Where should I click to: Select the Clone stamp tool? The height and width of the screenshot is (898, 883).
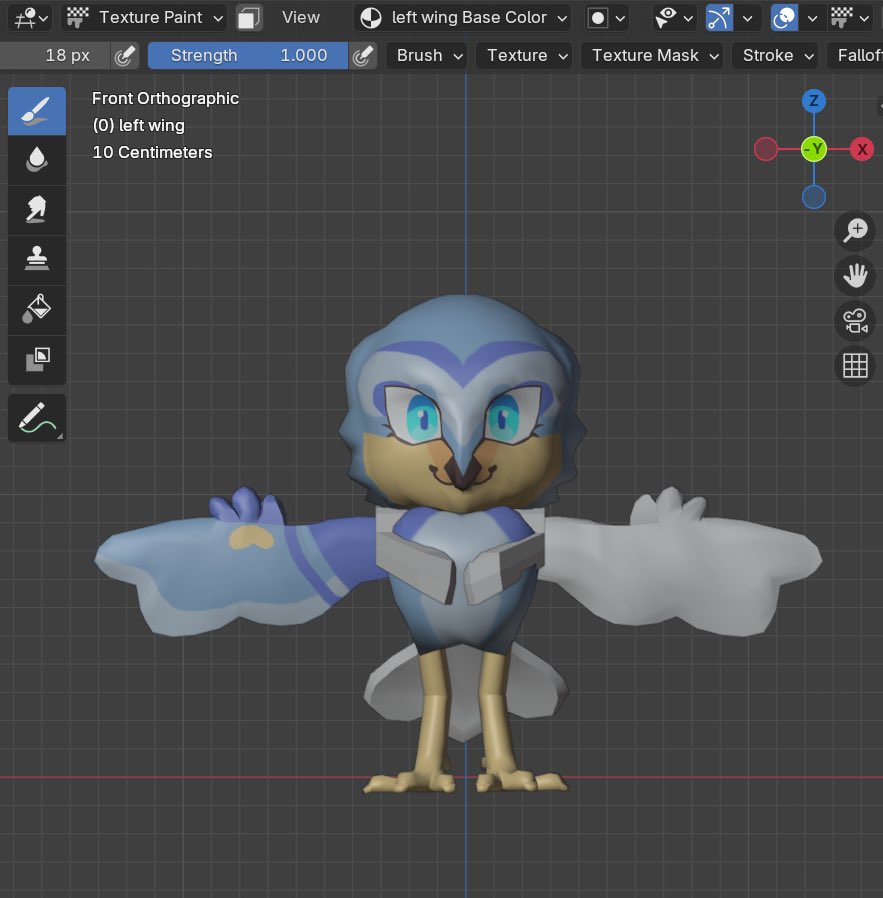click(x=37, y=260)
